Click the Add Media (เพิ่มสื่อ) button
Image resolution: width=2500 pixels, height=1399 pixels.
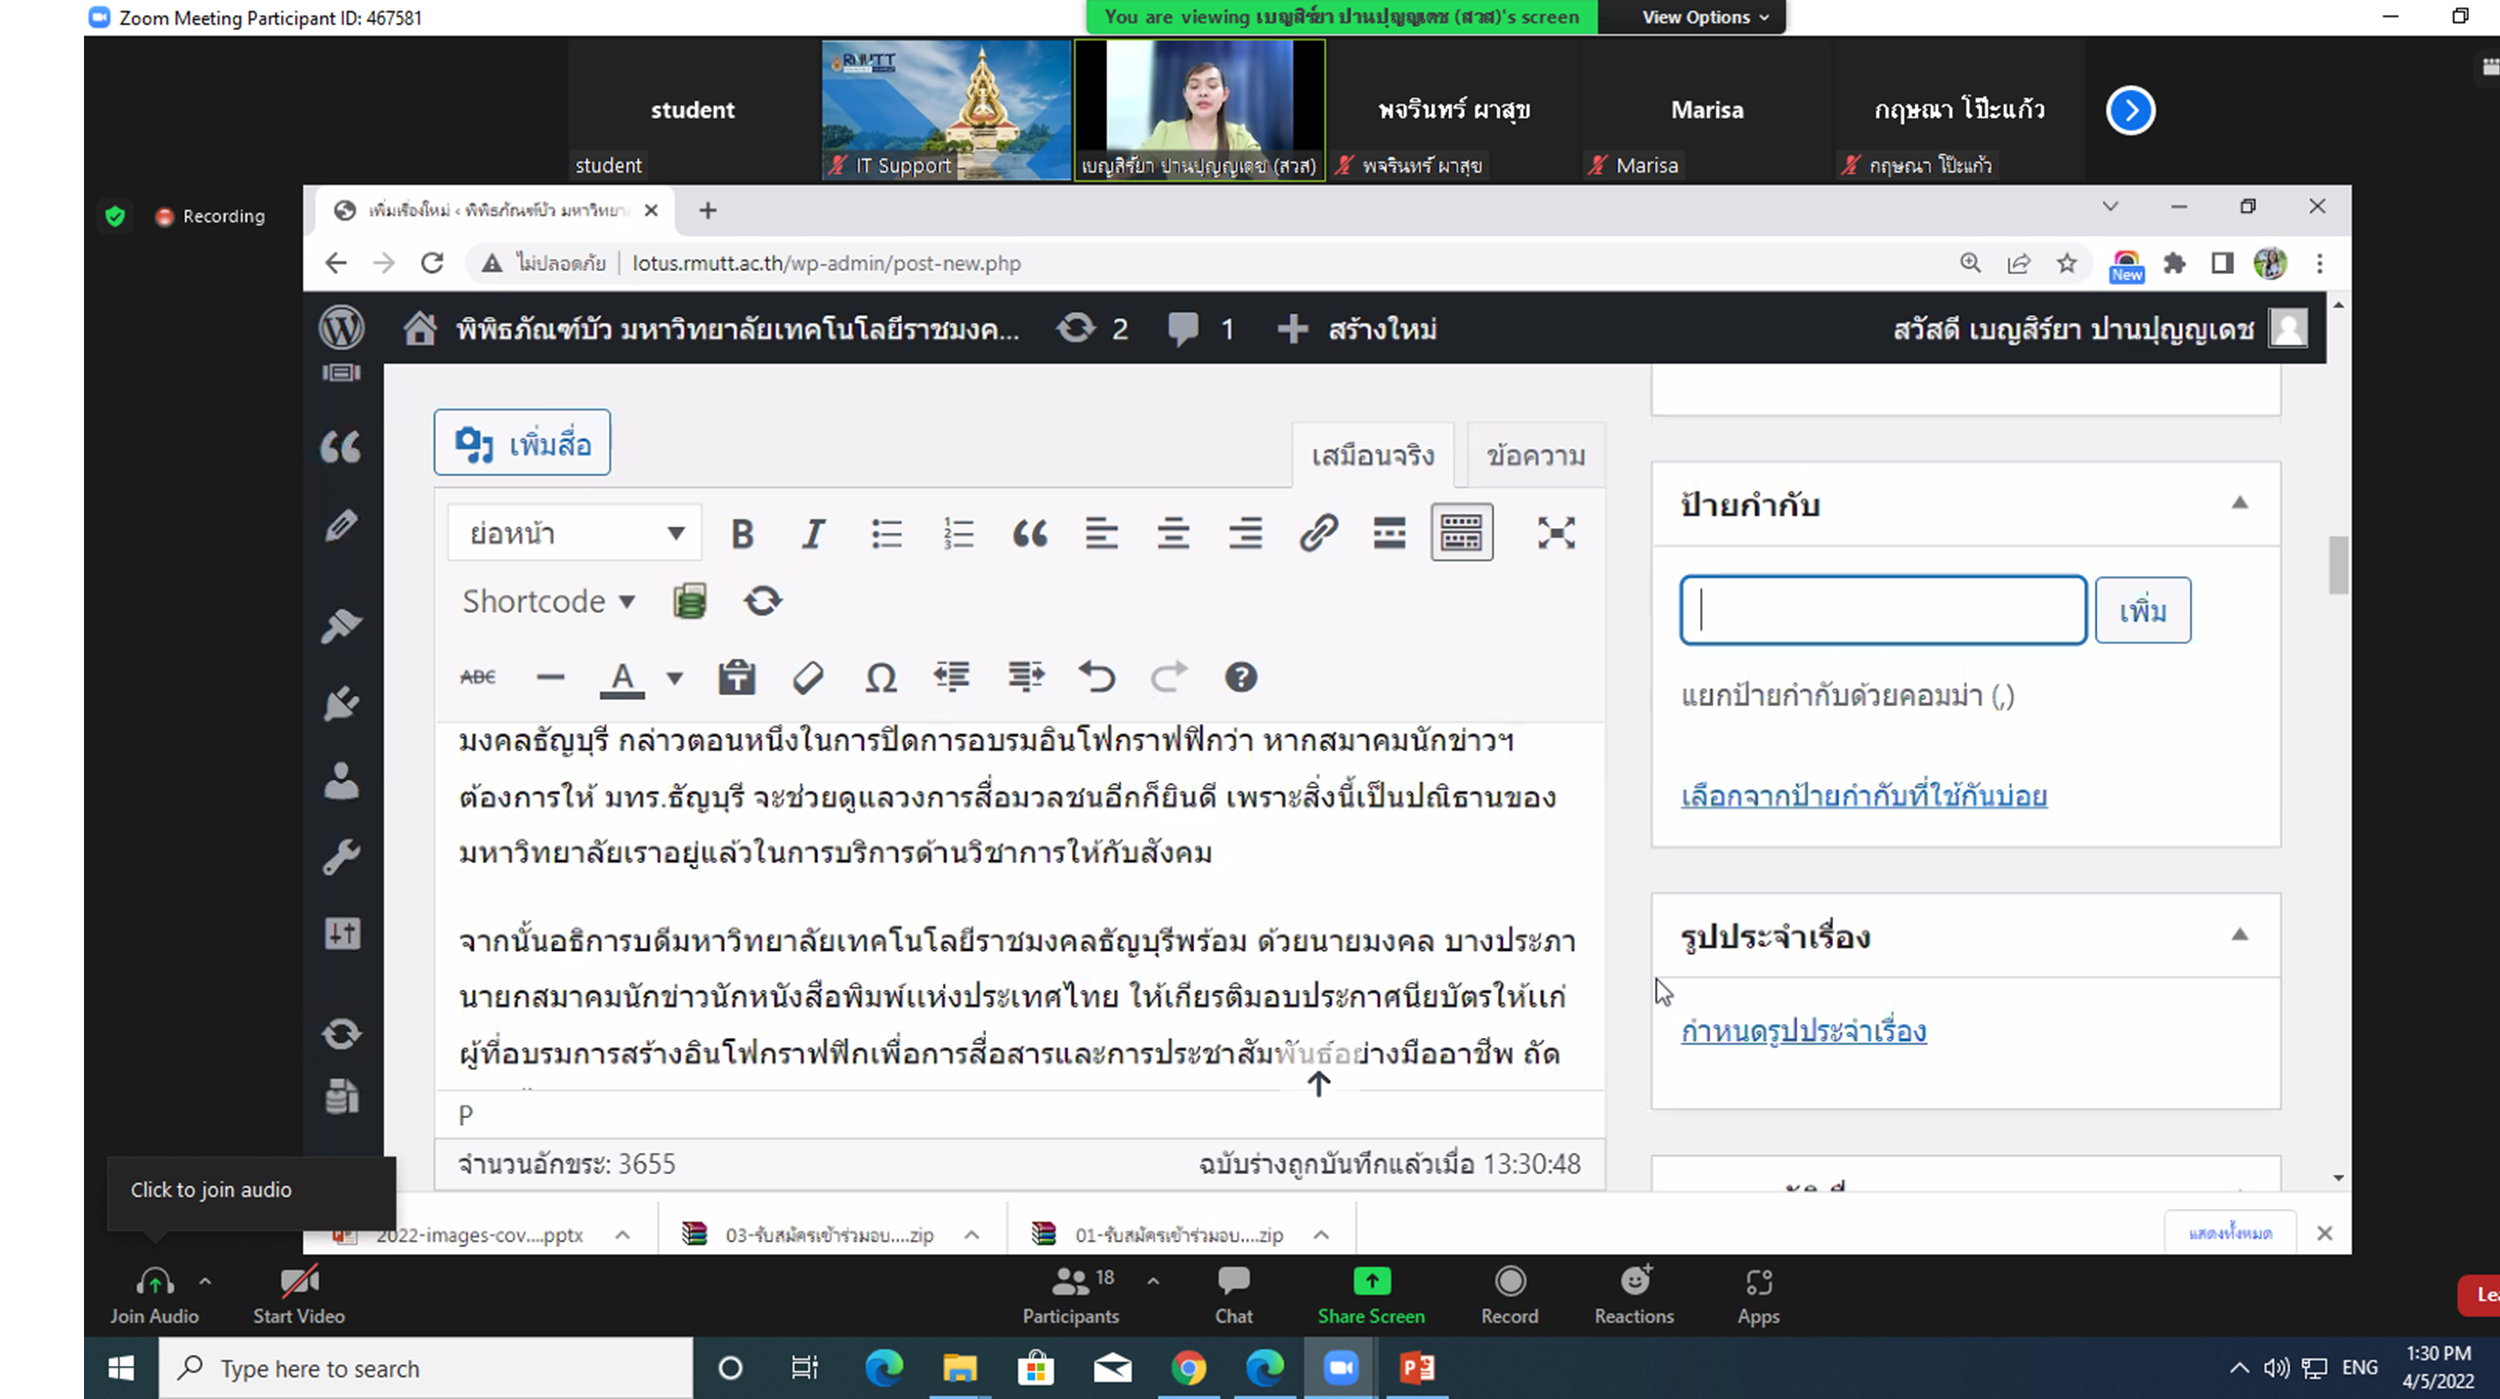522,443
